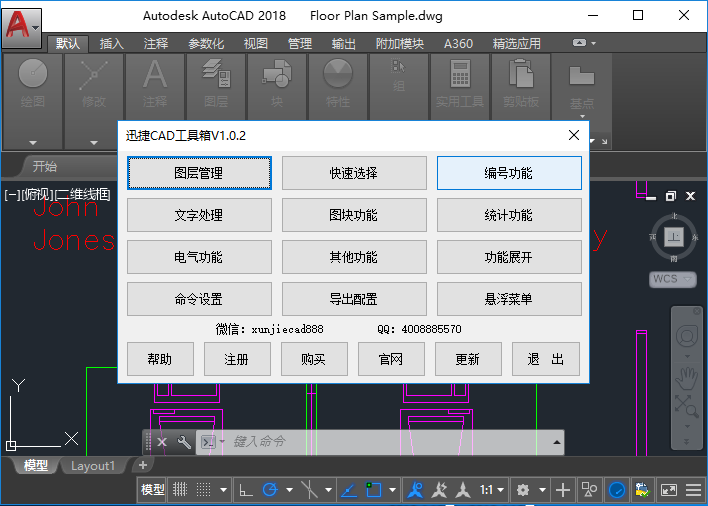
Task: Close the command line with the X icon
Action: tap(162, 442)
